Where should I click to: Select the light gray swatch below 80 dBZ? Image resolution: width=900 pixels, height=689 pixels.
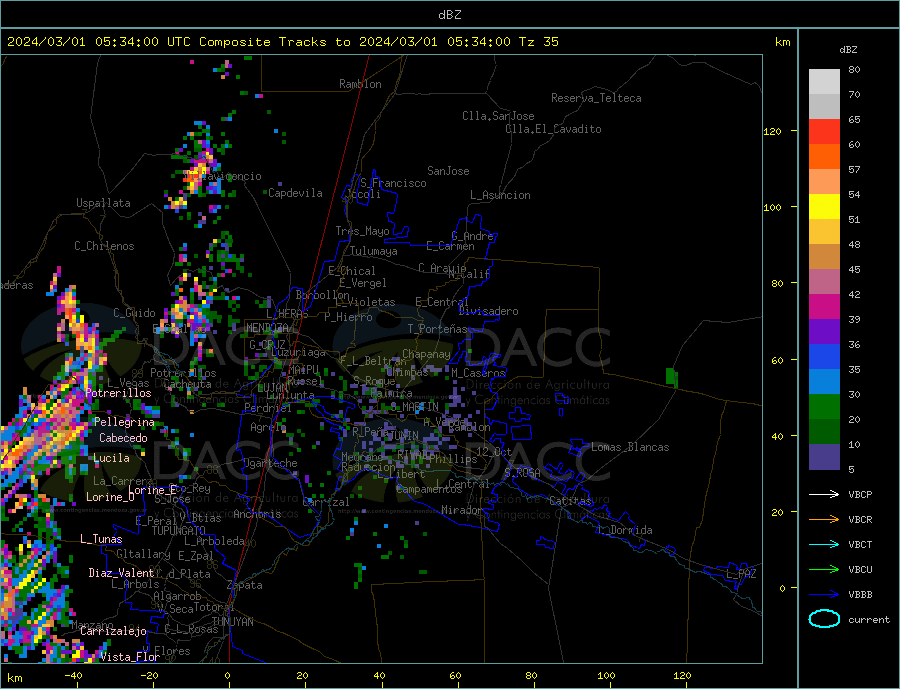tap(824, 82)
